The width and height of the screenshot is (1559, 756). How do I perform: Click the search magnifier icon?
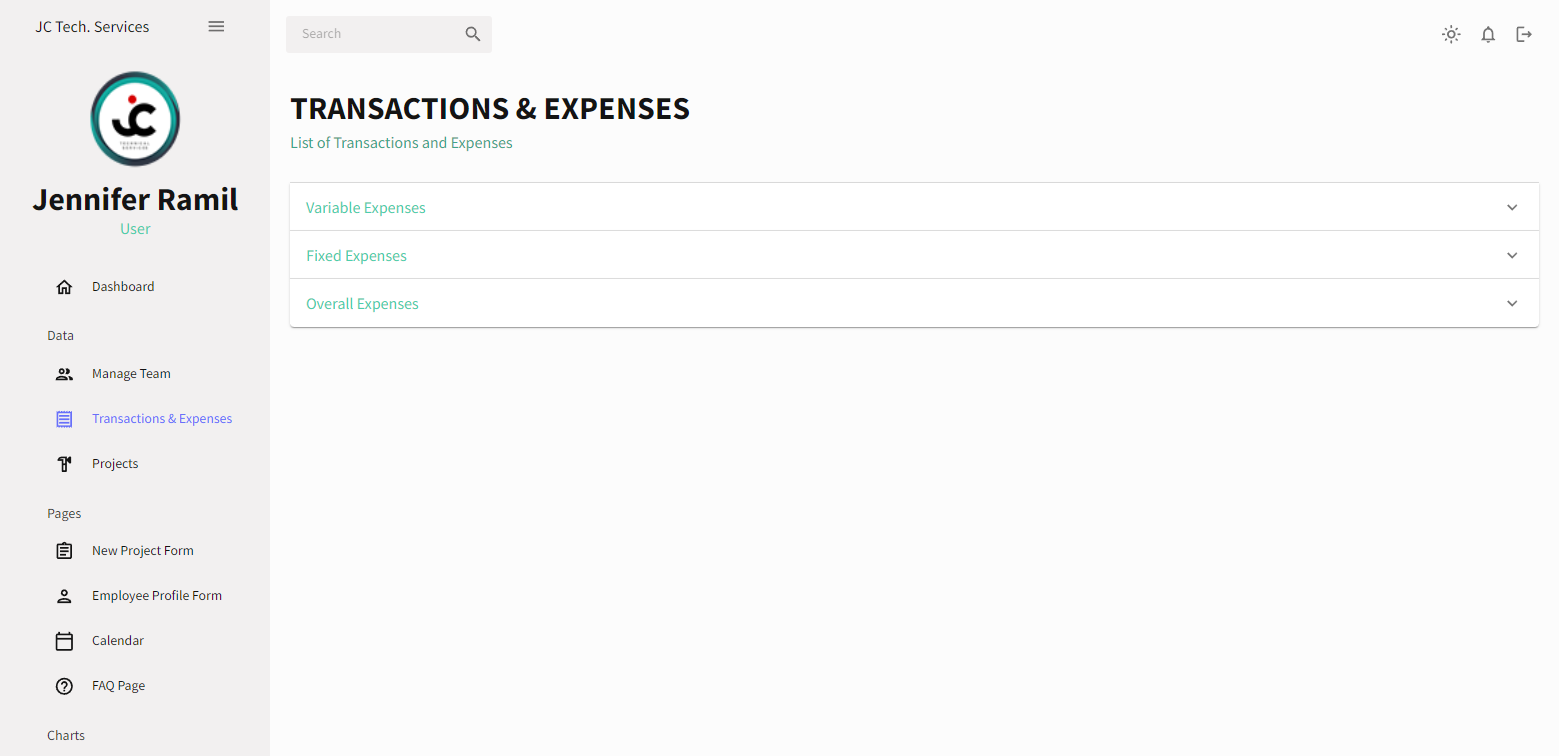click(x=473, y=34)
